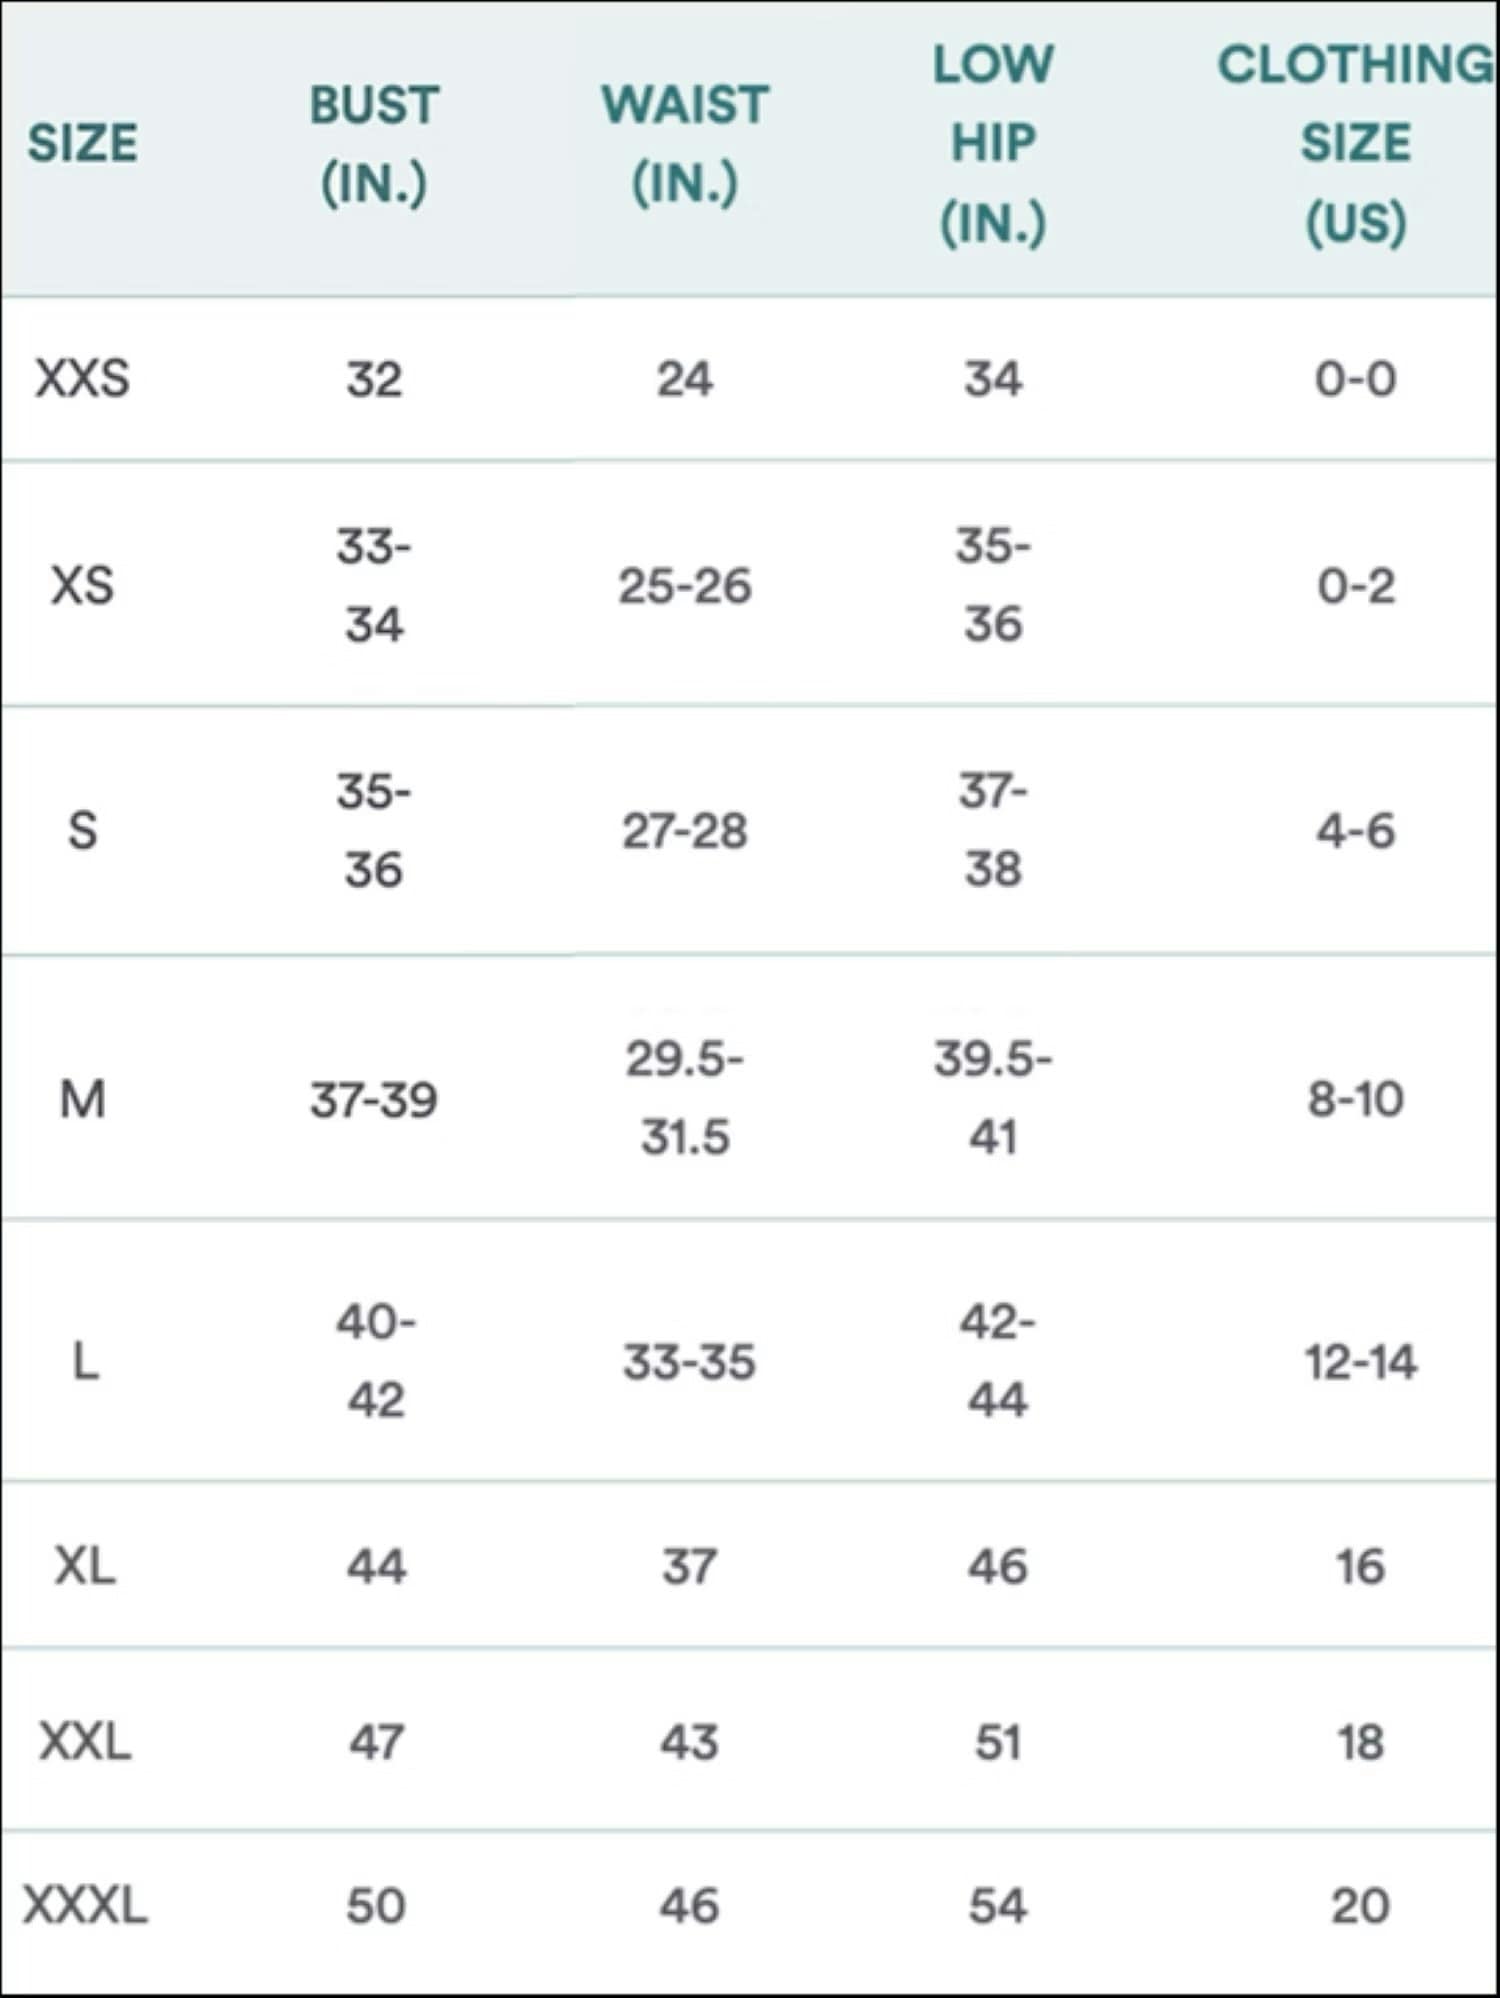Viewport: 1500px width, 1998px height.
Task: Click the M size row label
Action: [x=82, y=1100]
